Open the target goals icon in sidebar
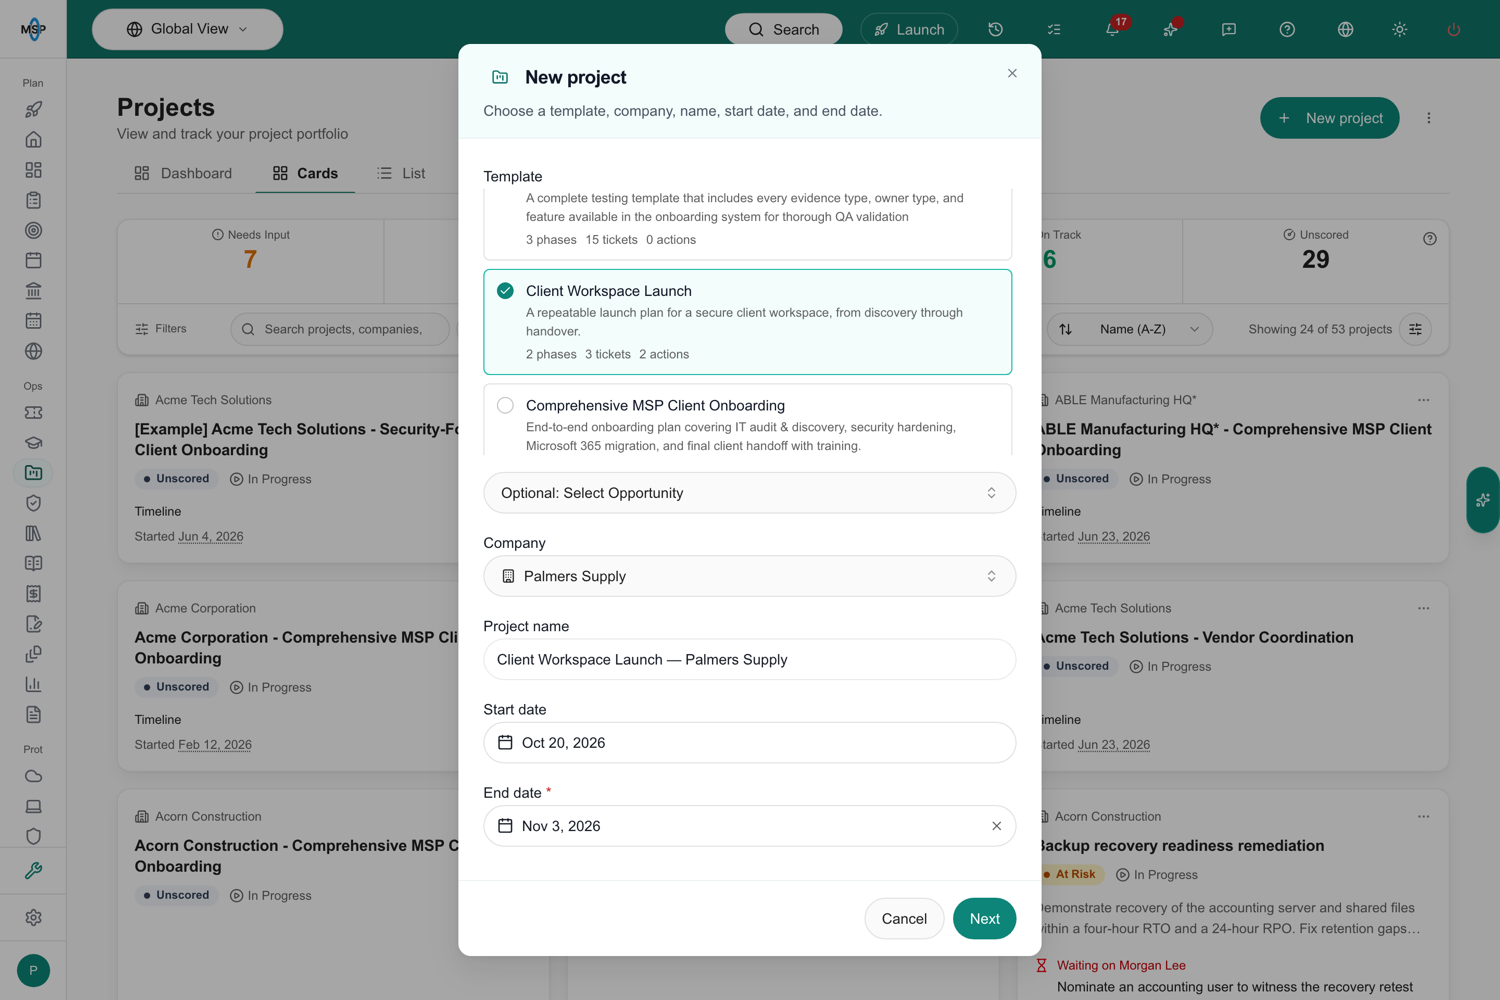 33,230
